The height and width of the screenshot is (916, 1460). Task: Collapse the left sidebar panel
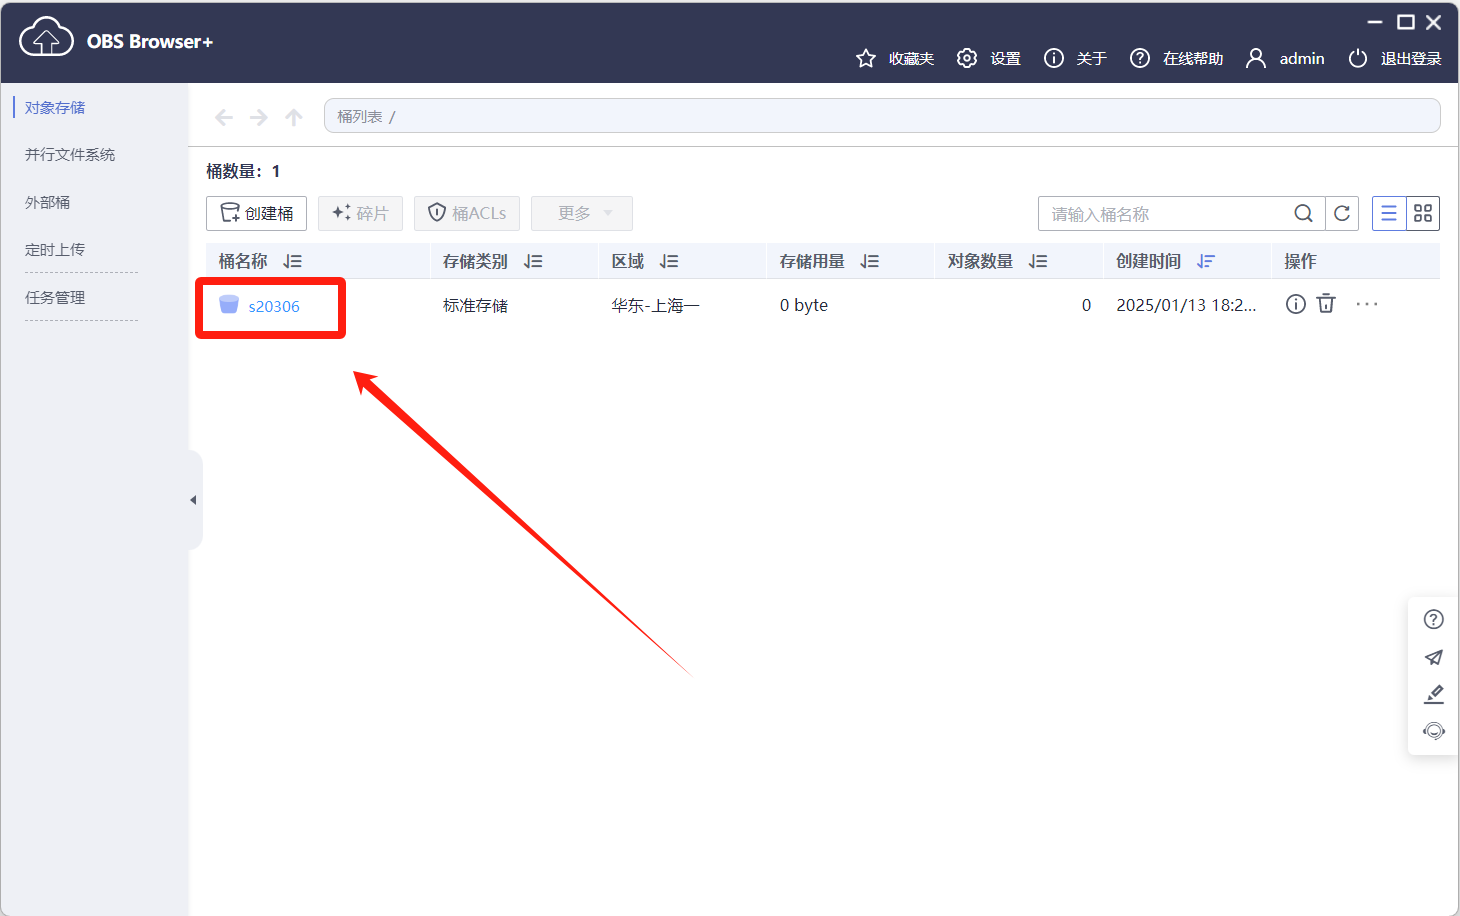point(193,500)
